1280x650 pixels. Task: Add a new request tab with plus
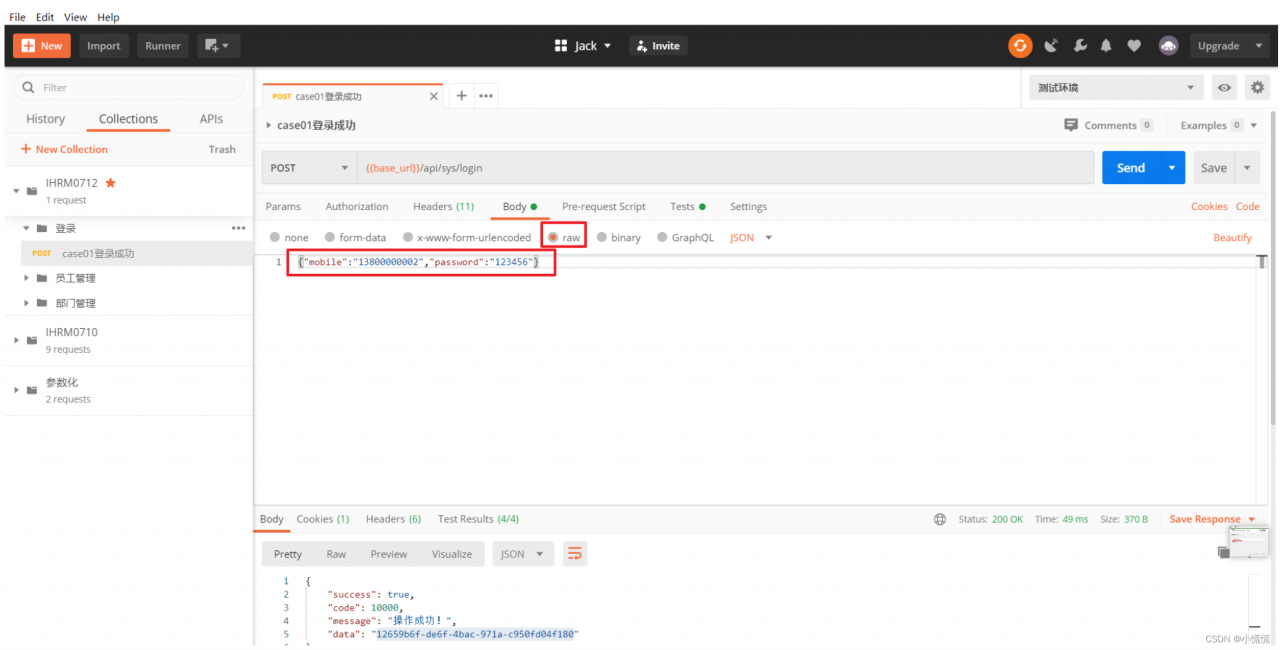click(461, 96)
